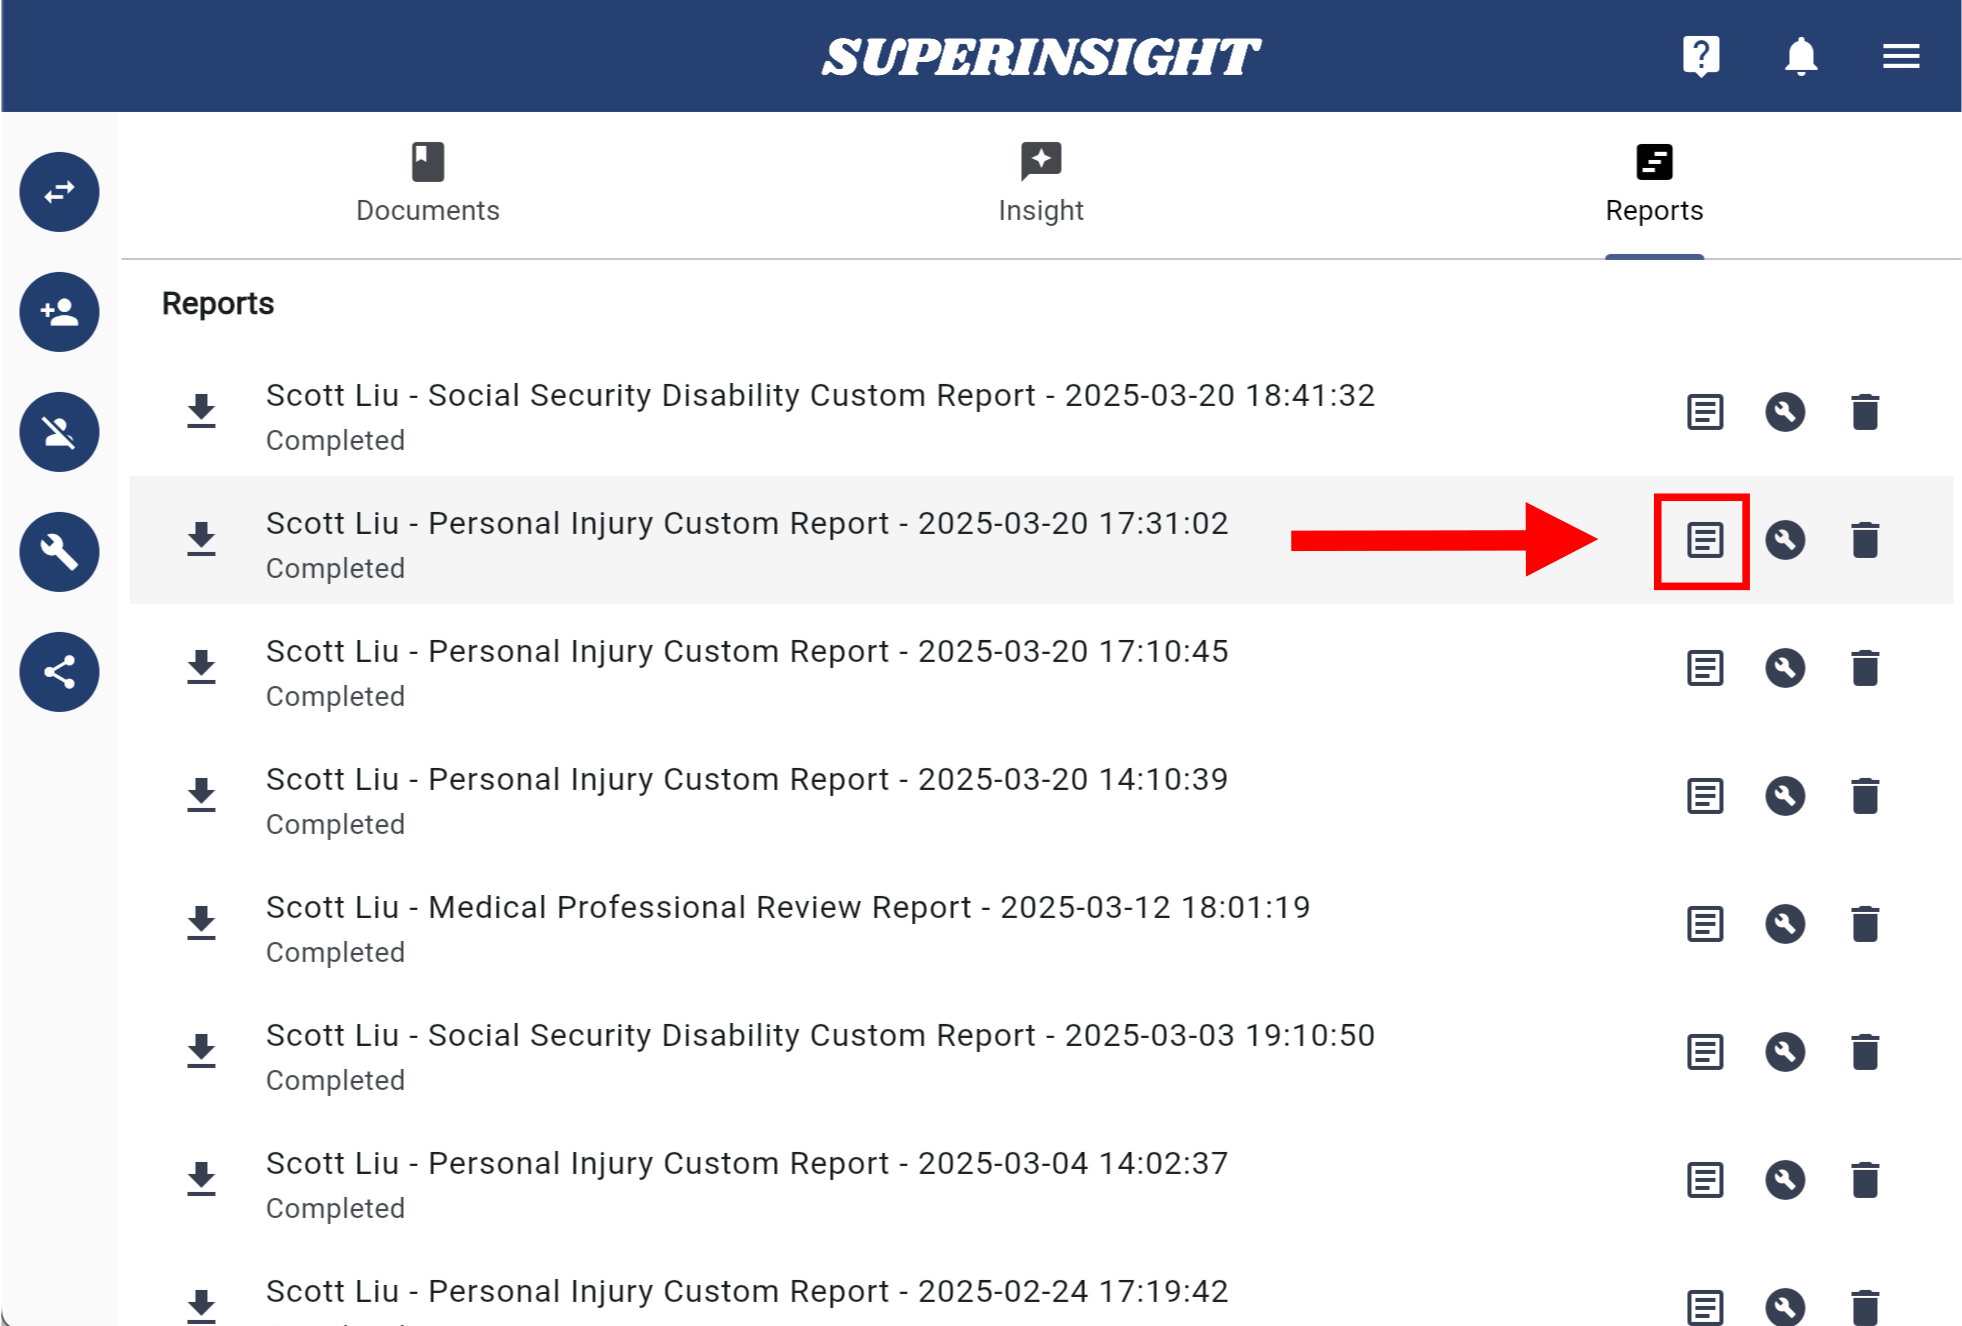
Task: Click the 2025-03-04 14:02:37 Personal Injury report title
Action: tap(746, 1163)
